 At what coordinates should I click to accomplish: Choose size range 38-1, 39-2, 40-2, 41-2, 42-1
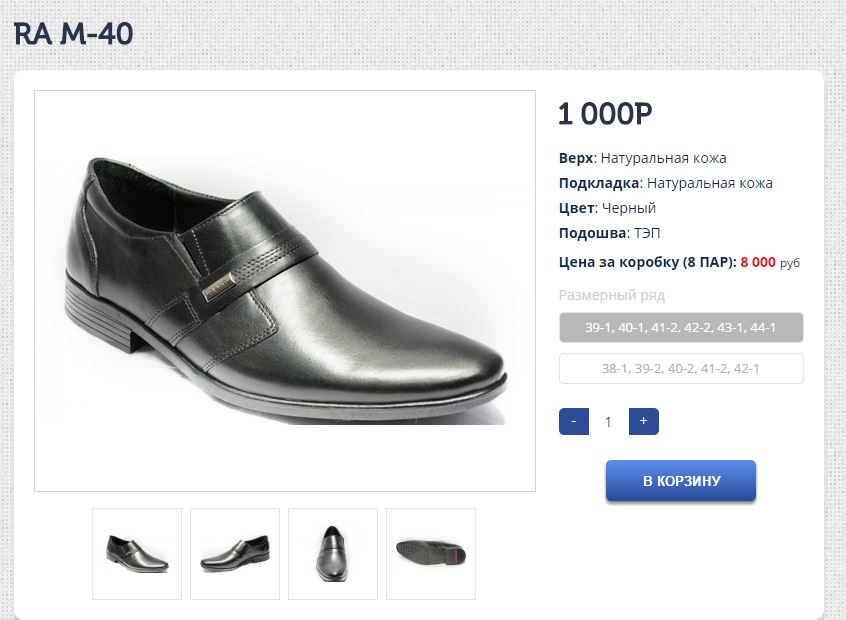click(x=681, y=368)
